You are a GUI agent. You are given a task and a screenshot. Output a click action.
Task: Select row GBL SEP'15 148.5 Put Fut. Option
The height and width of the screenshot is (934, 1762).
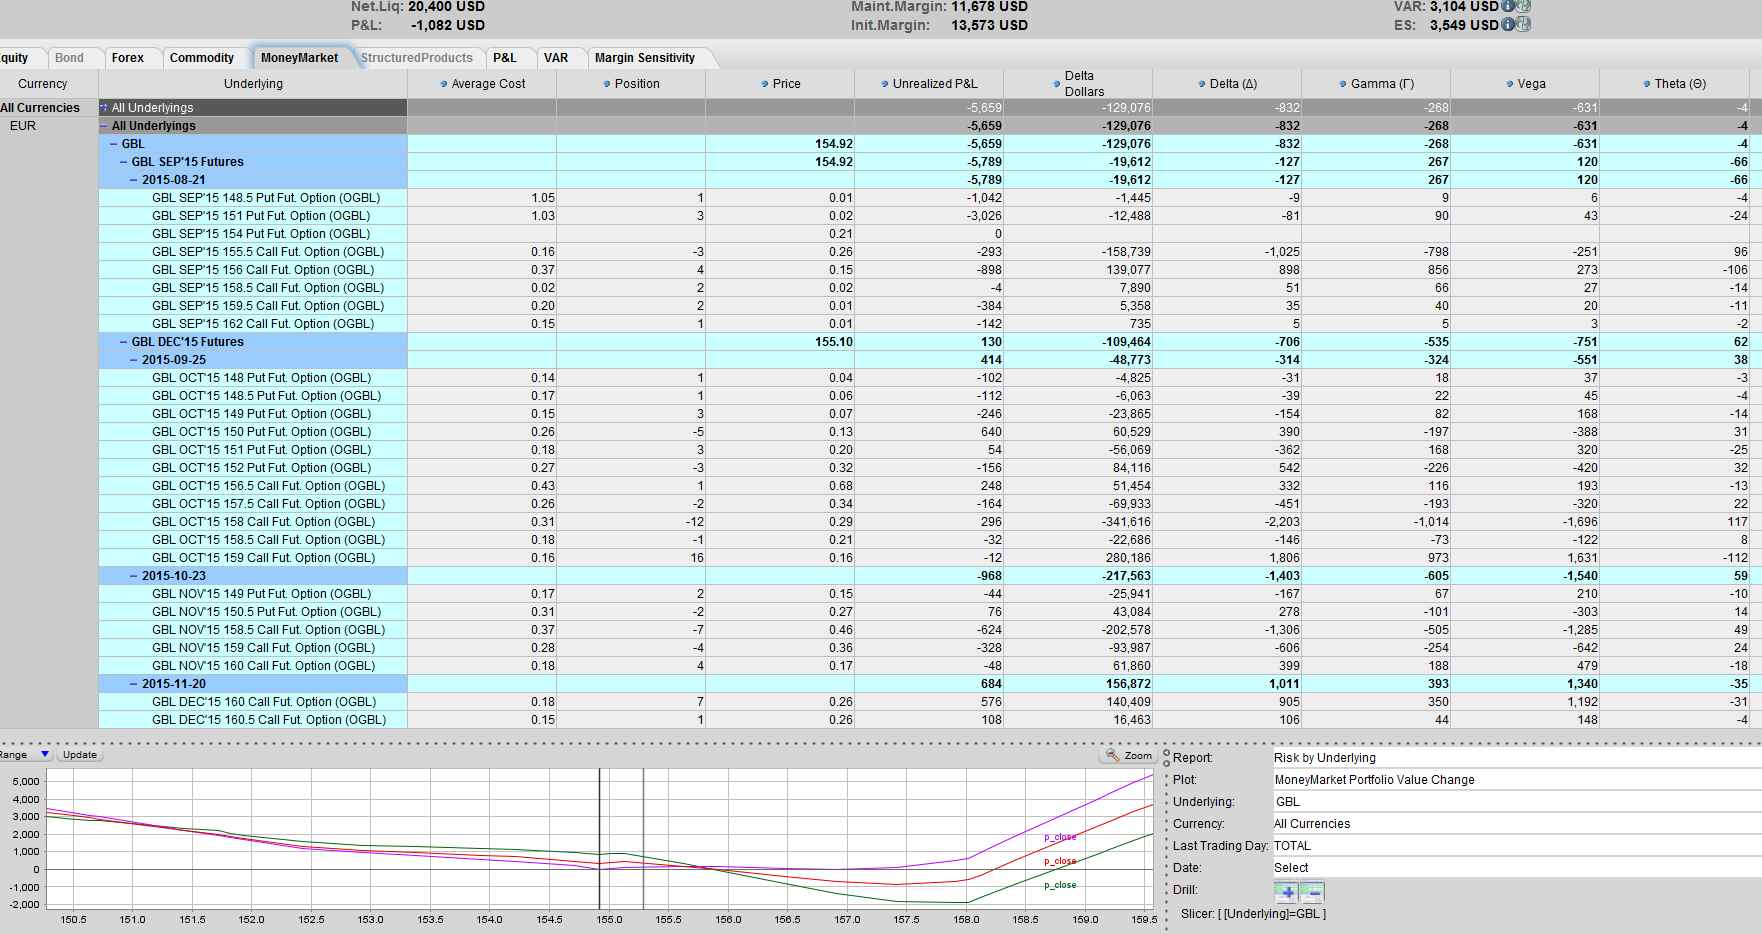(924, 198)
